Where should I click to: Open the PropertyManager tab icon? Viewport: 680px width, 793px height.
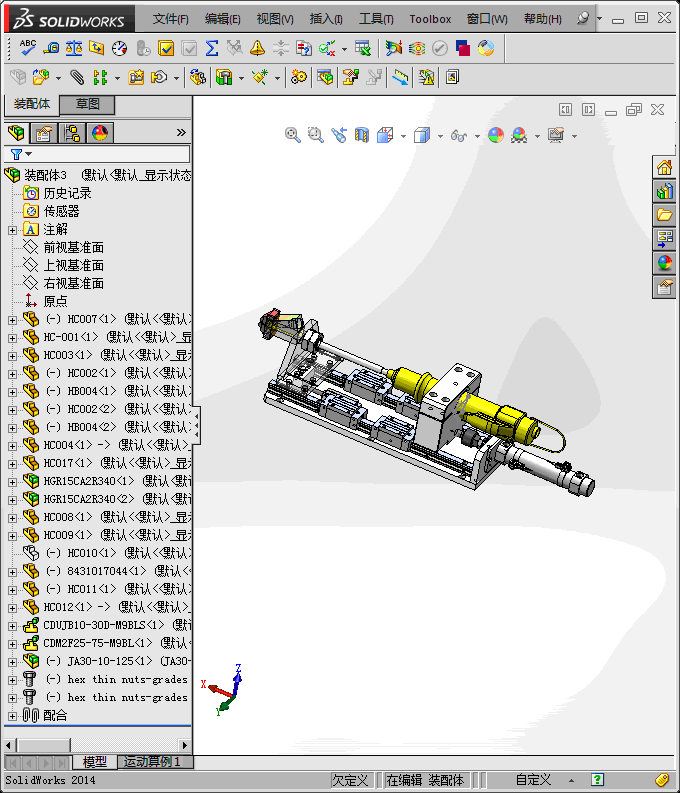click(x=43, y=134)
